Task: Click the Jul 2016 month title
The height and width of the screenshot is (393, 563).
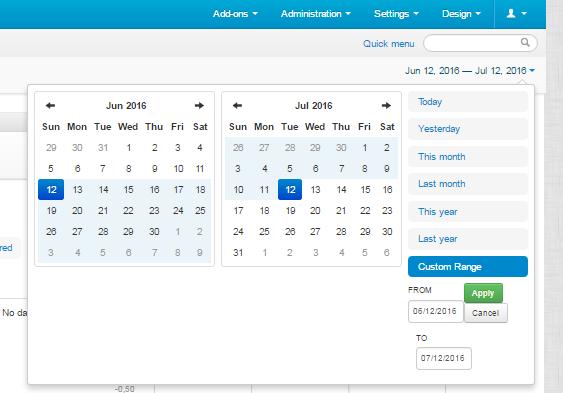Action: tap(313, 106)
